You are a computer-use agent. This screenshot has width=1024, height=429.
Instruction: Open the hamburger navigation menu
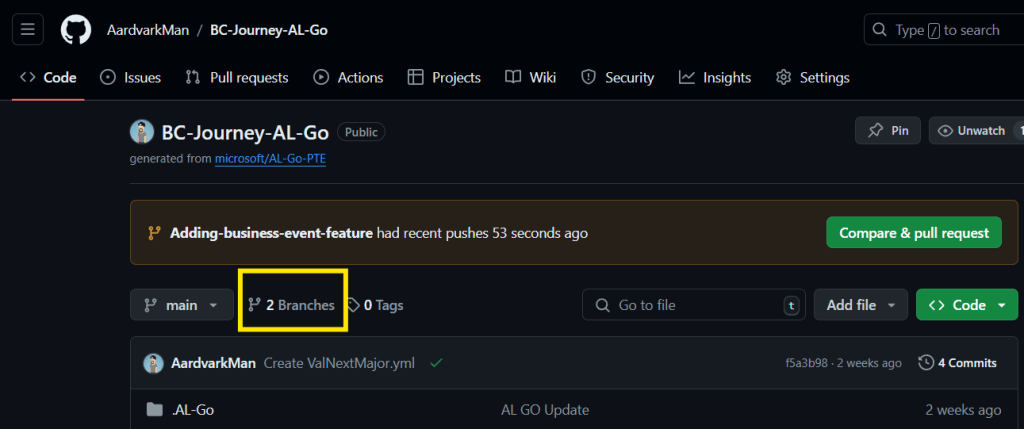pyautogui.click(x=27, y=29)
